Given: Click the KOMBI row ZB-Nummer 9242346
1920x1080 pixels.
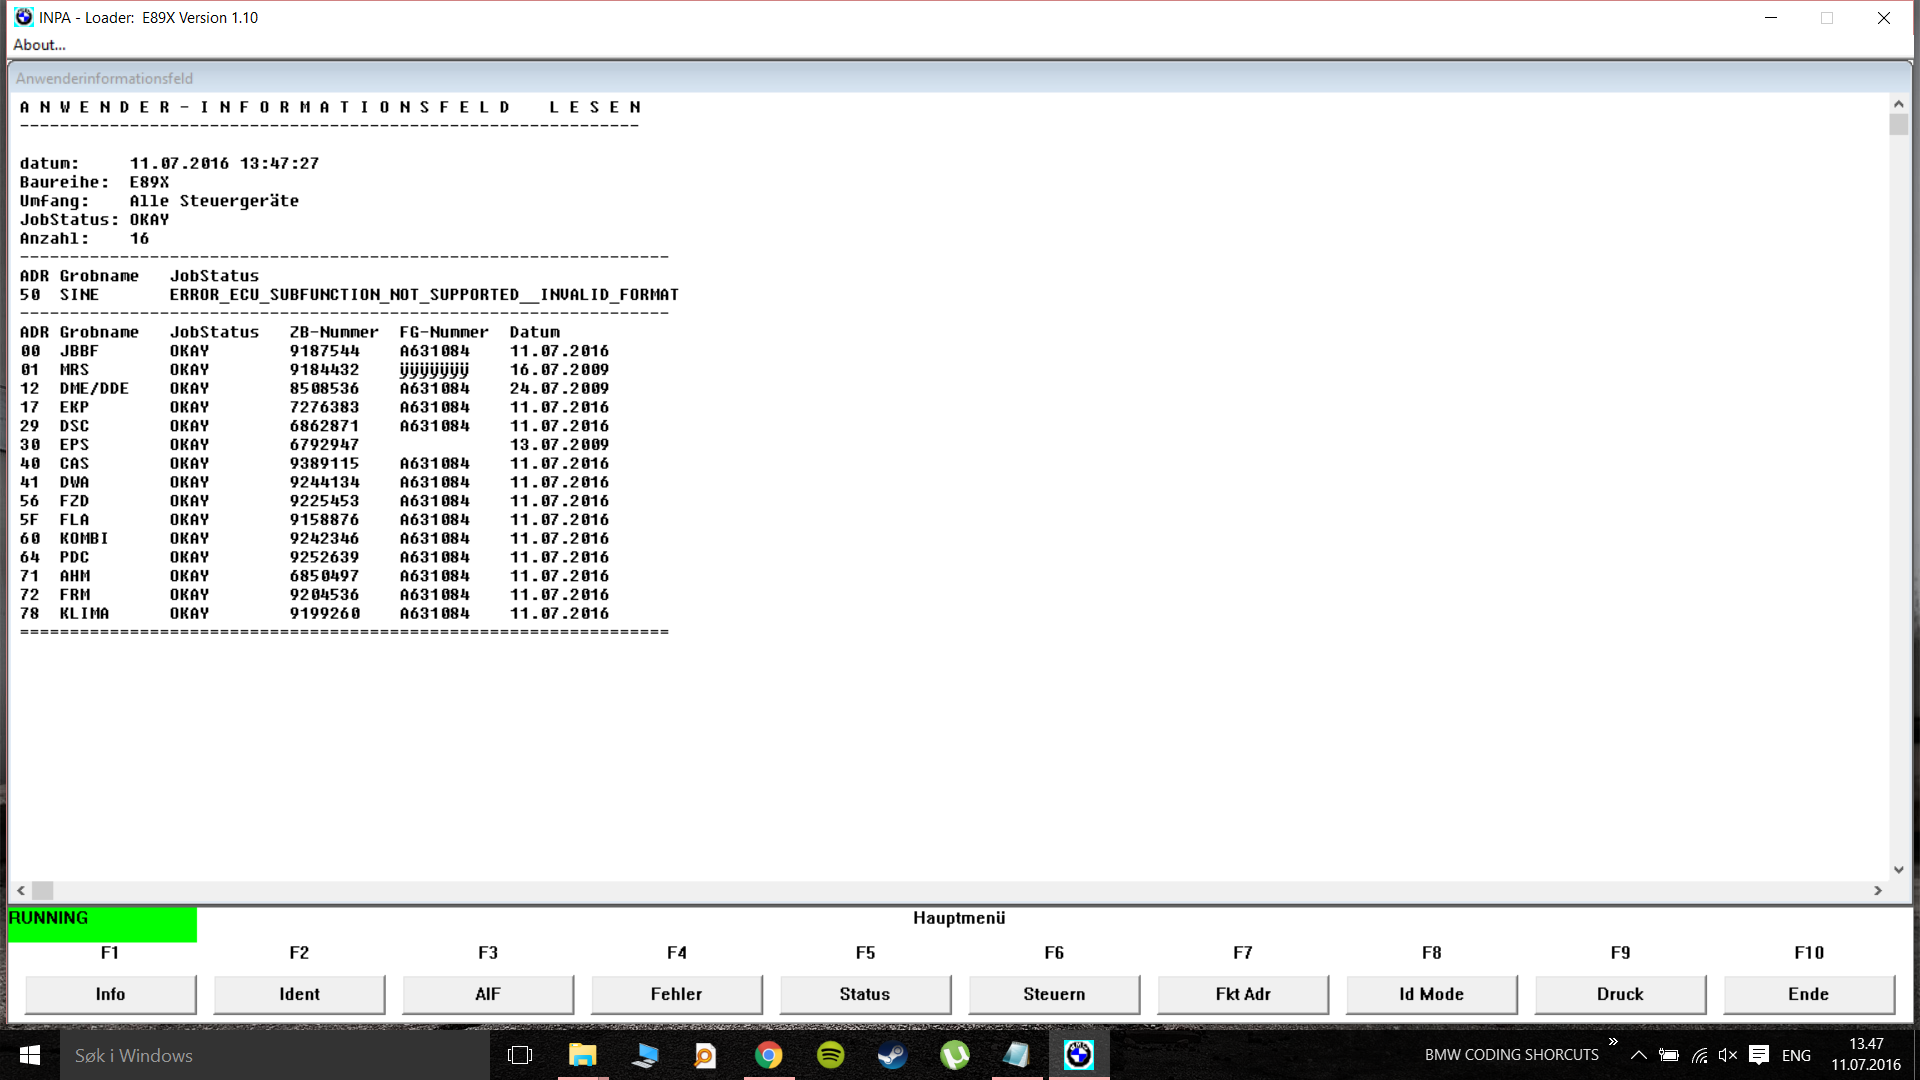Looking at the screenshot, I should coord(324,539).
